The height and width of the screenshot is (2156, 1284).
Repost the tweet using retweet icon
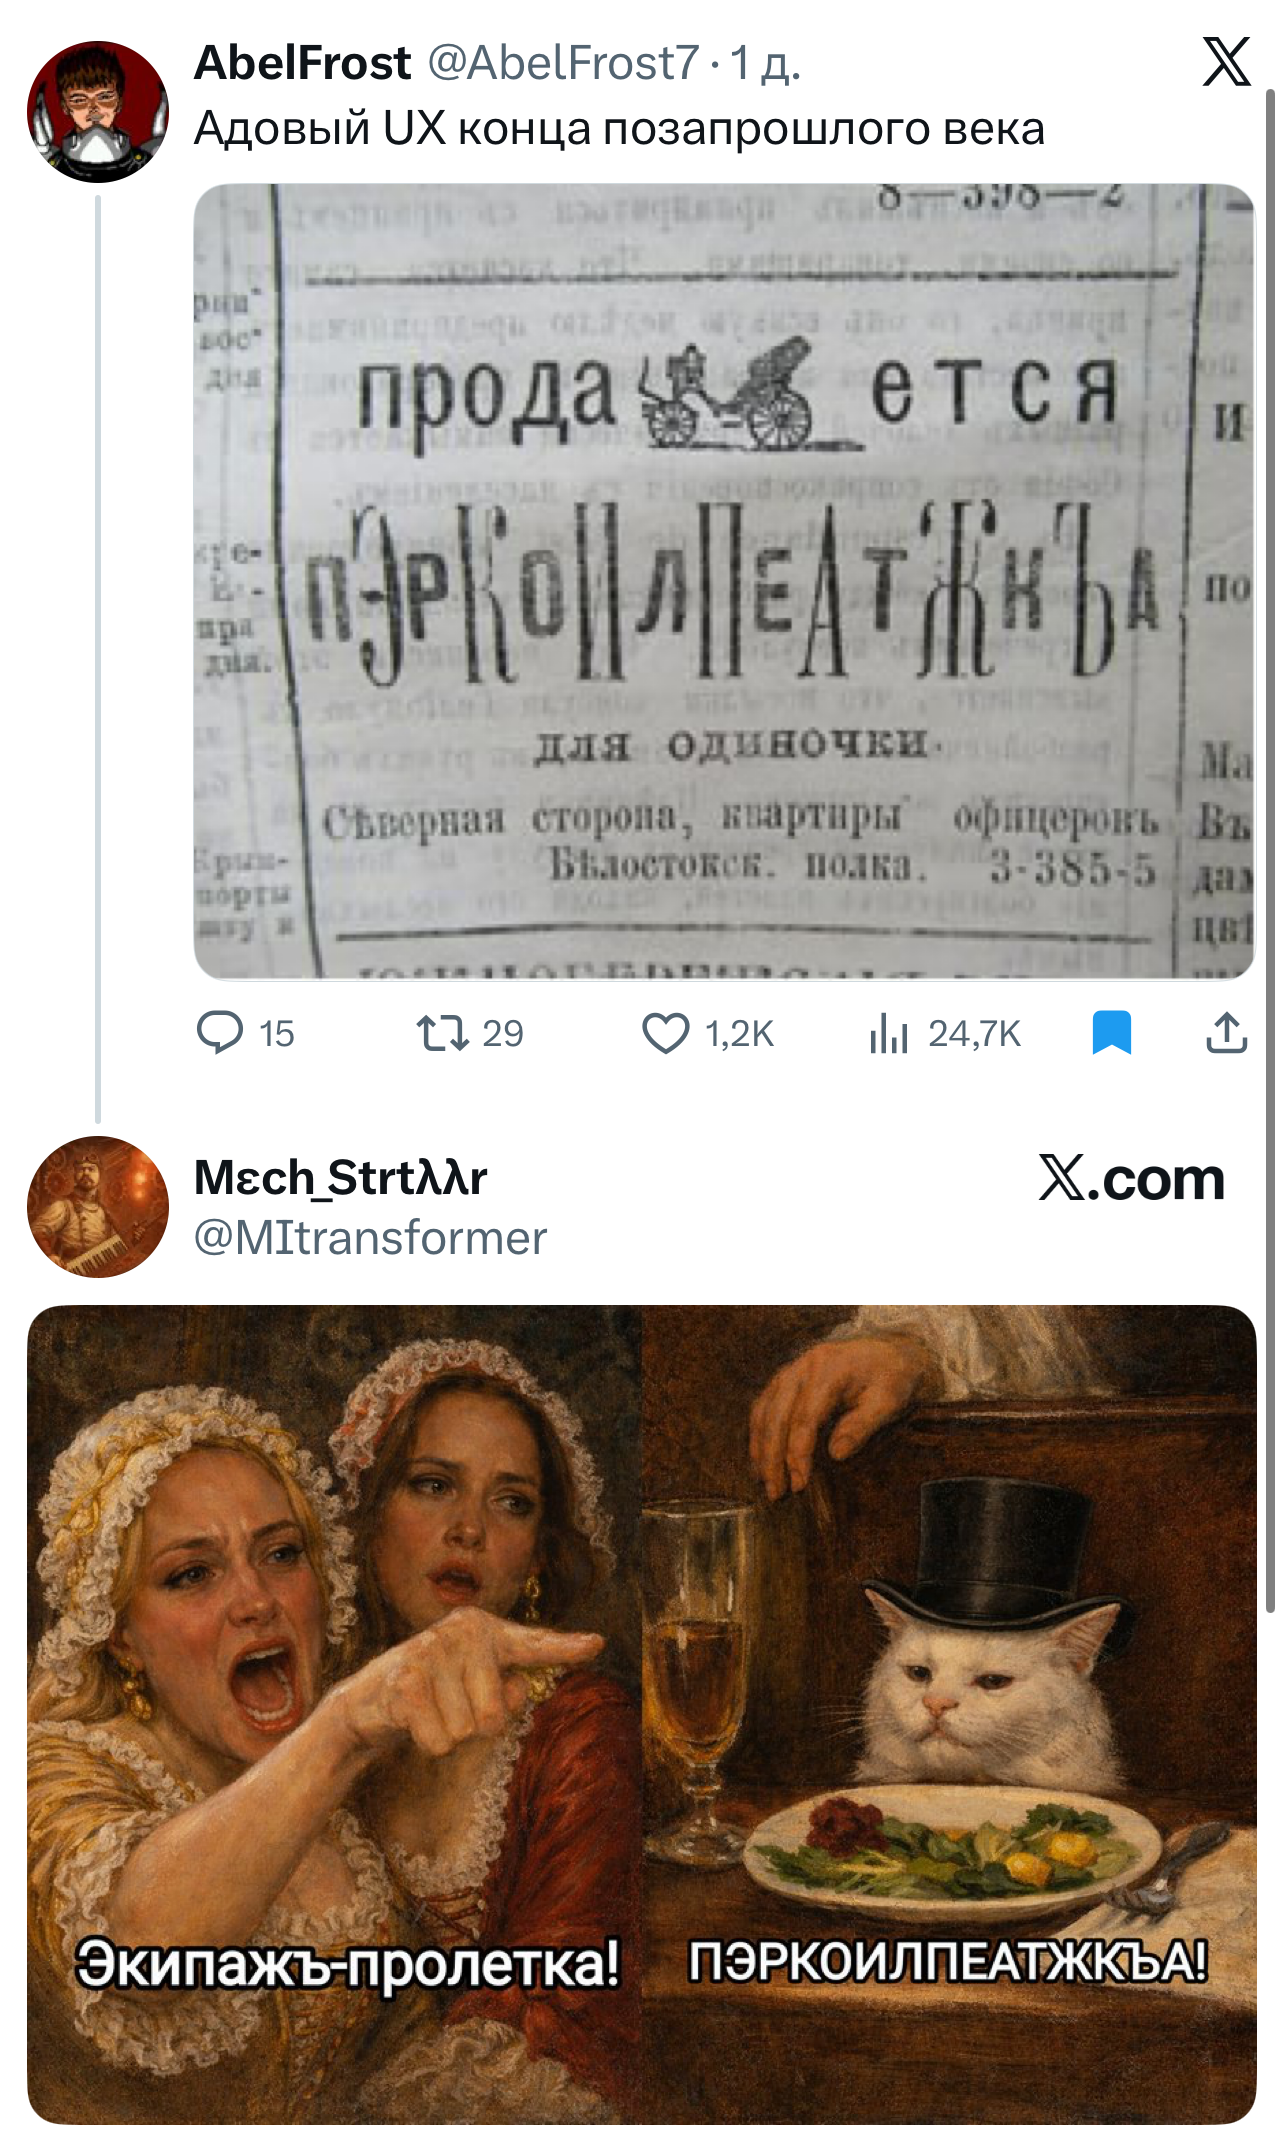[x=442, y=1033]
